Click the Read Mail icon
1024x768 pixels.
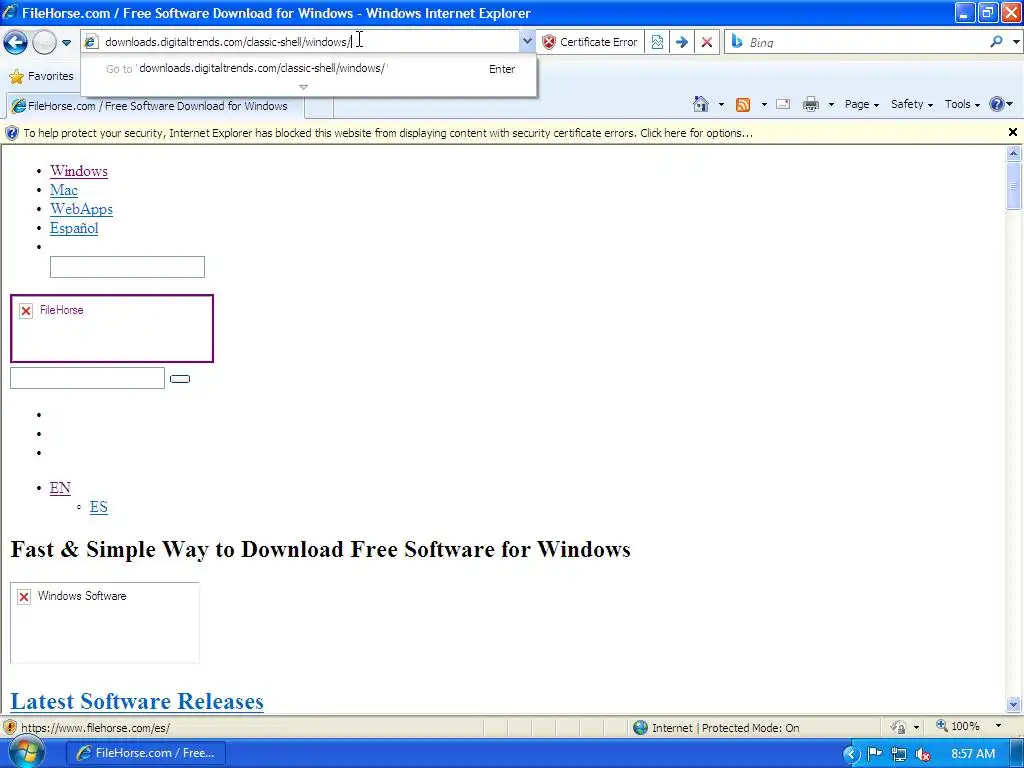tap(782, 104)
